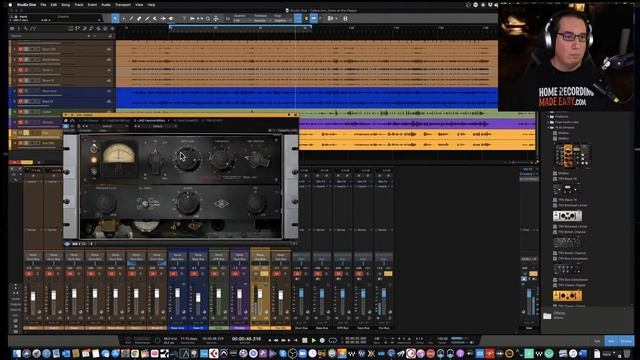Toggle the Mute button on the Drum Bus channel

pos(297,273)
